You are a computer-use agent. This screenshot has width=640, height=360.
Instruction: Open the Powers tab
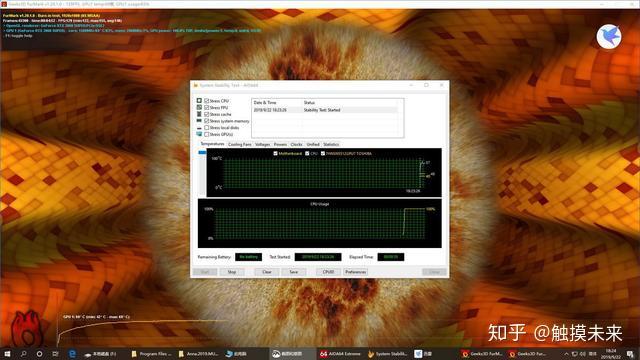[280, 144]
